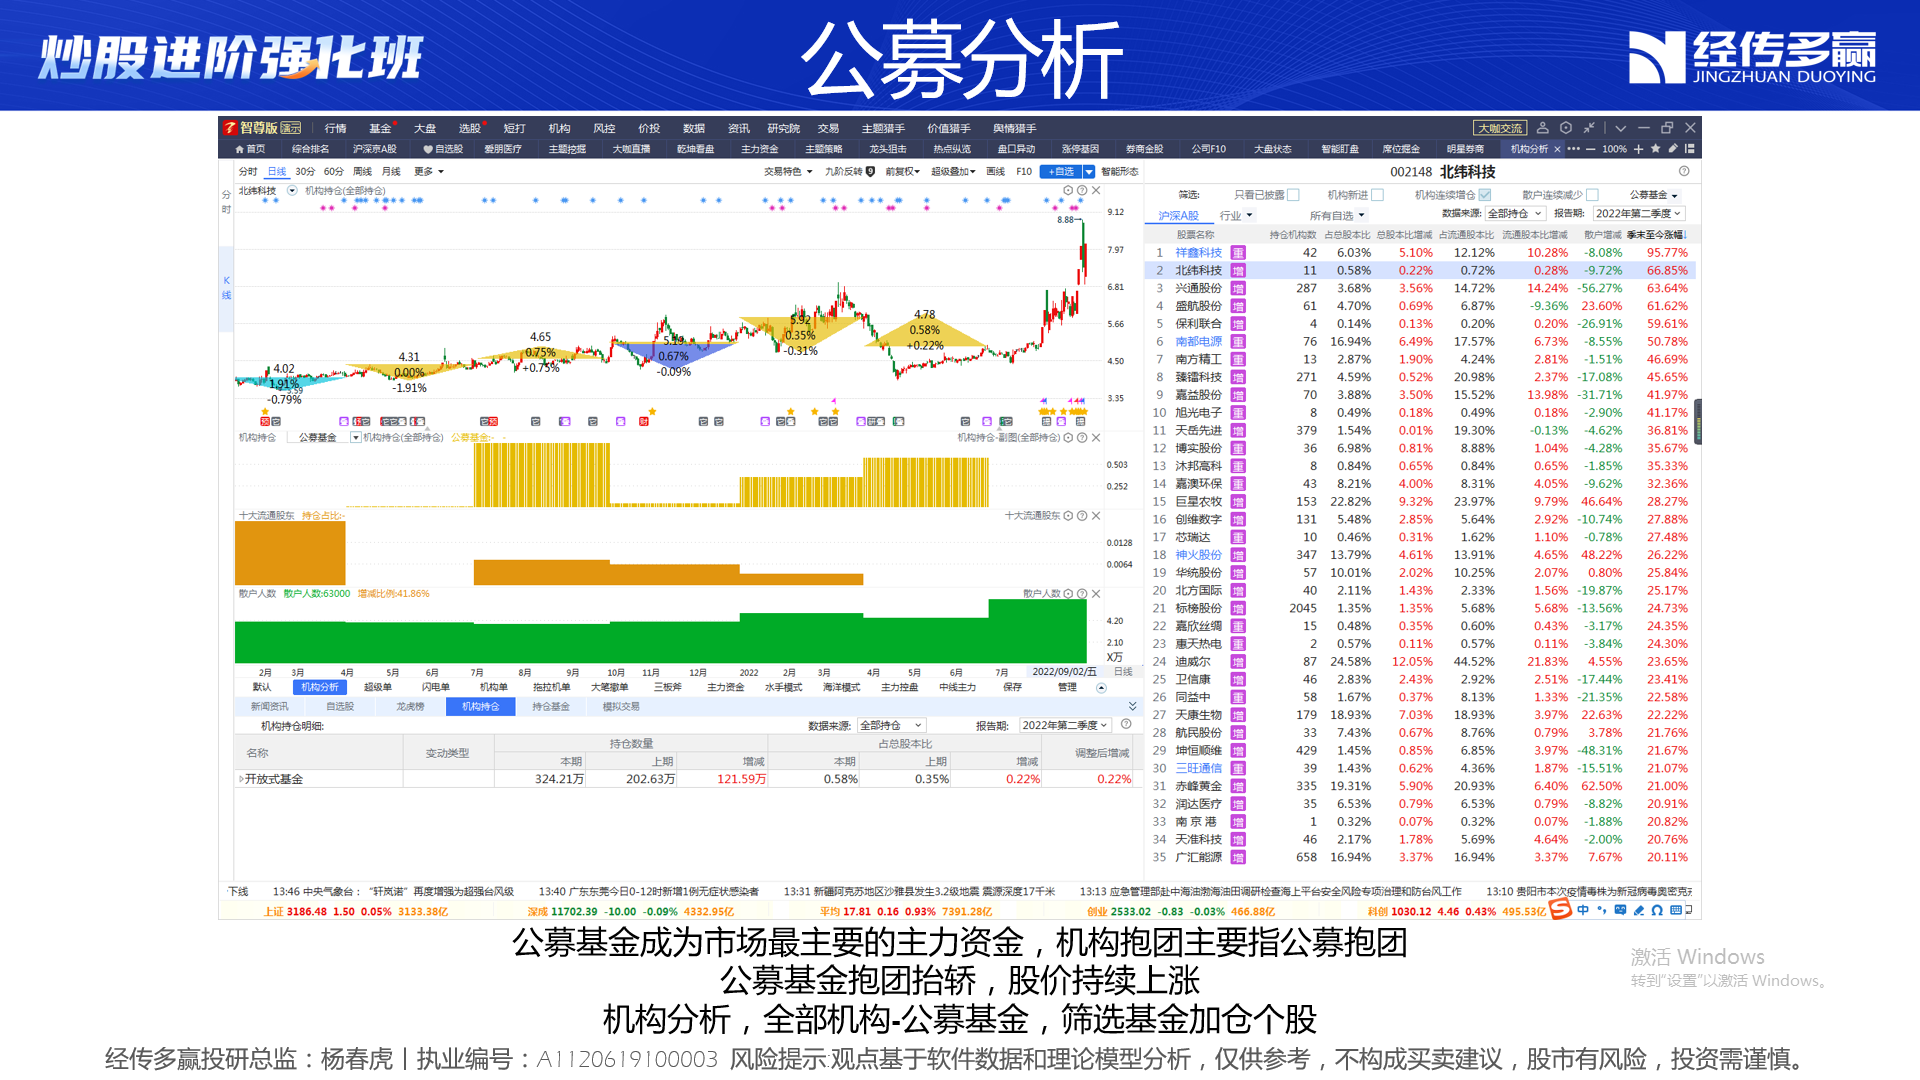1920x1080 pixels.
Task: Open 祥鑫科技 stock link in list
Action: coord(1198,253)
